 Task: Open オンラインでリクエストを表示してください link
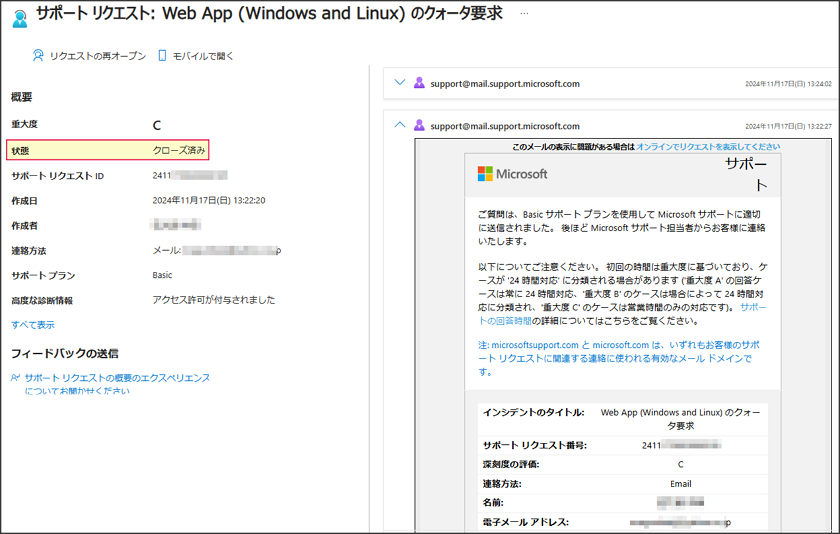point(708,146)
